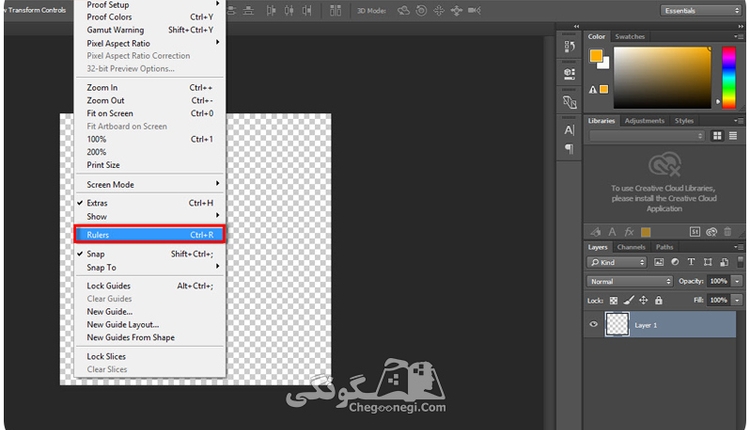Click add layer style fx icon

629,232
